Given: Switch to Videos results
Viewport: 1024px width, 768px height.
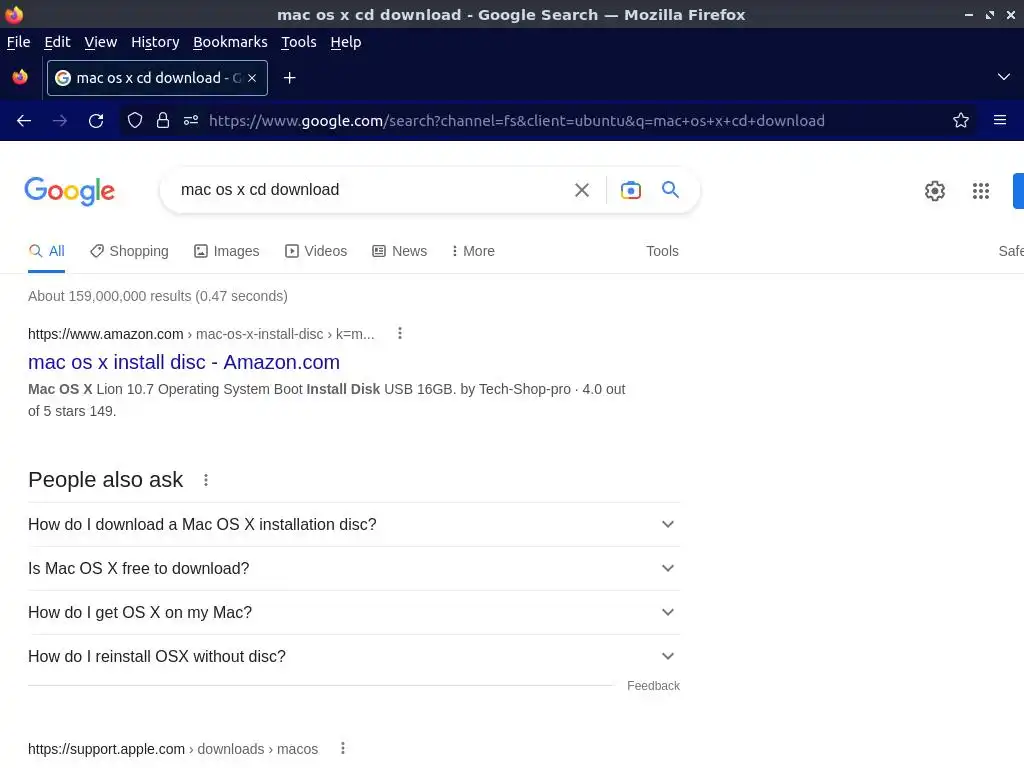Looking at the screenshot, I should pyautogui.click(x=316, y=251).
